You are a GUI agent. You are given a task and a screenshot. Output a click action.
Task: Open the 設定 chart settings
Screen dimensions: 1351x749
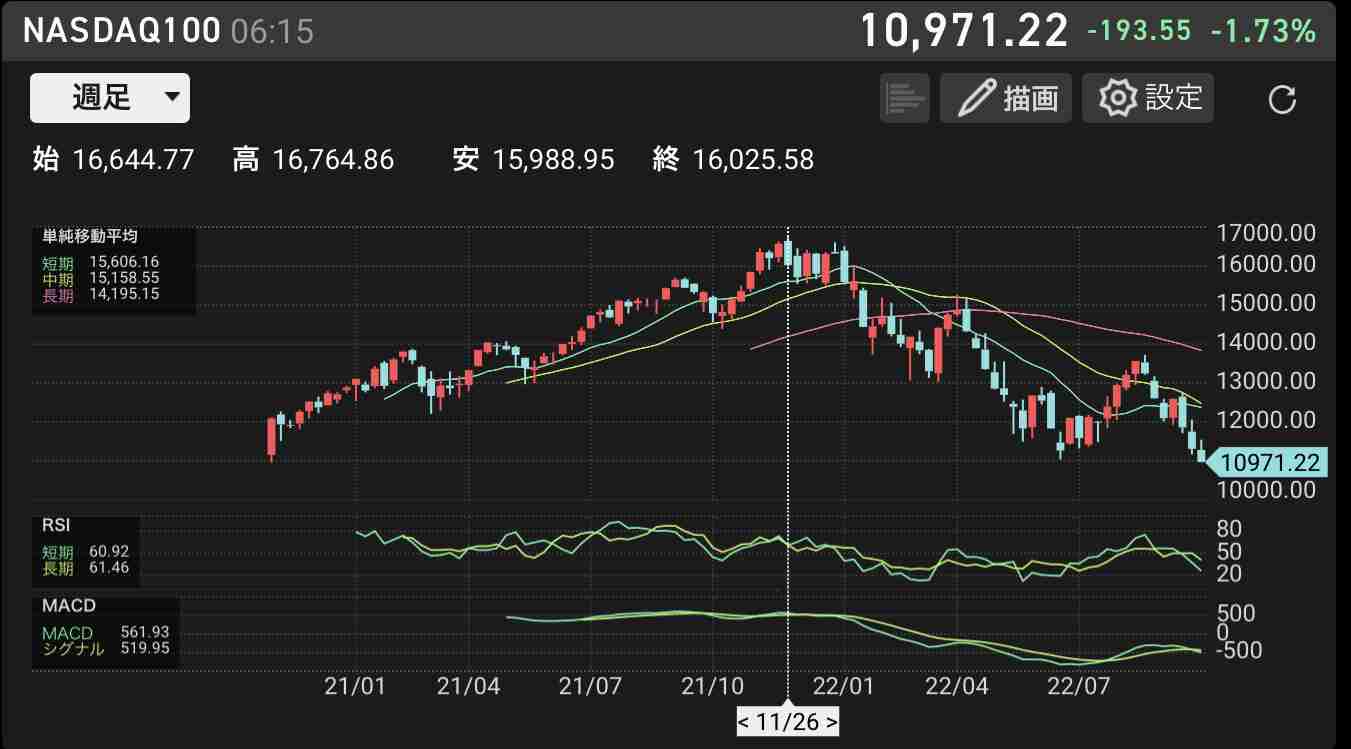pos(1148,98)
